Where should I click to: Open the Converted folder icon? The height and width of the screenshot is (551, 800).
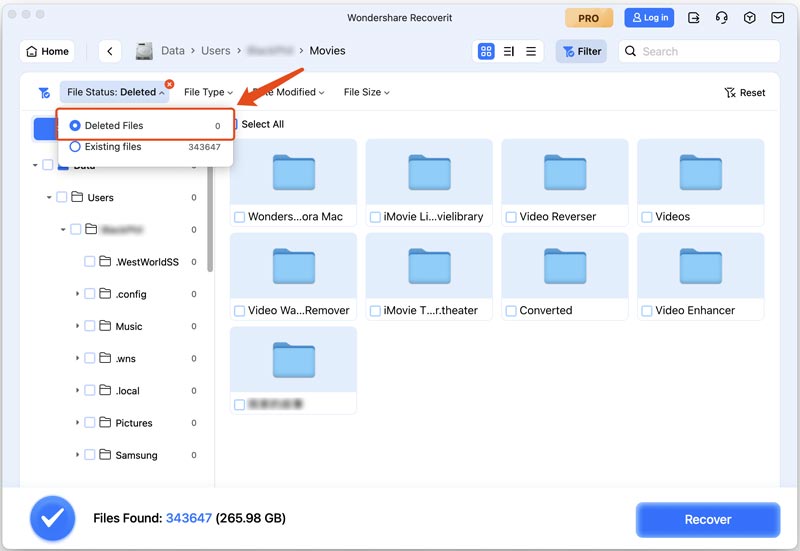tap(565, 266)
